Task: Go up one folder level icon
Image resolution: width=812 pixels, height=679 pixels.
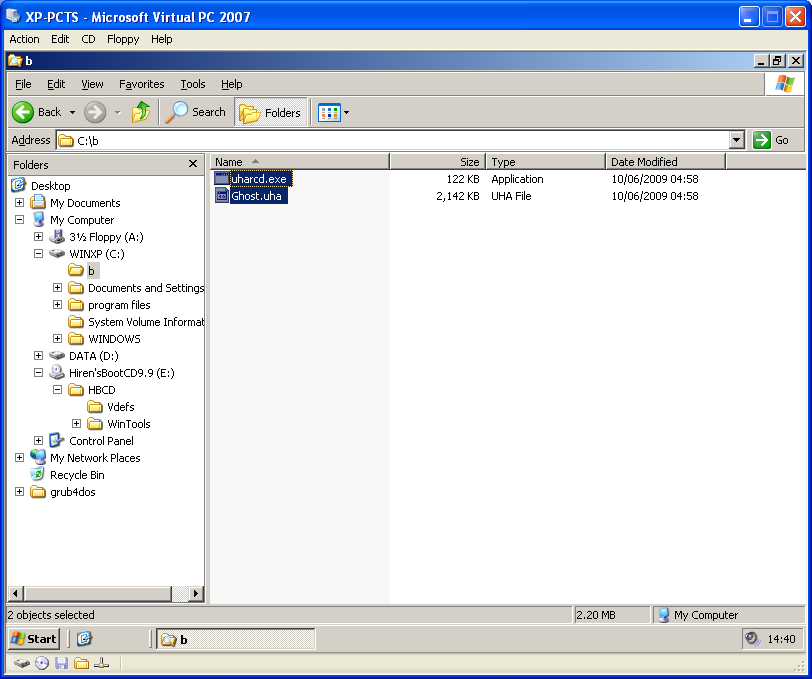Action: (140, 112)
